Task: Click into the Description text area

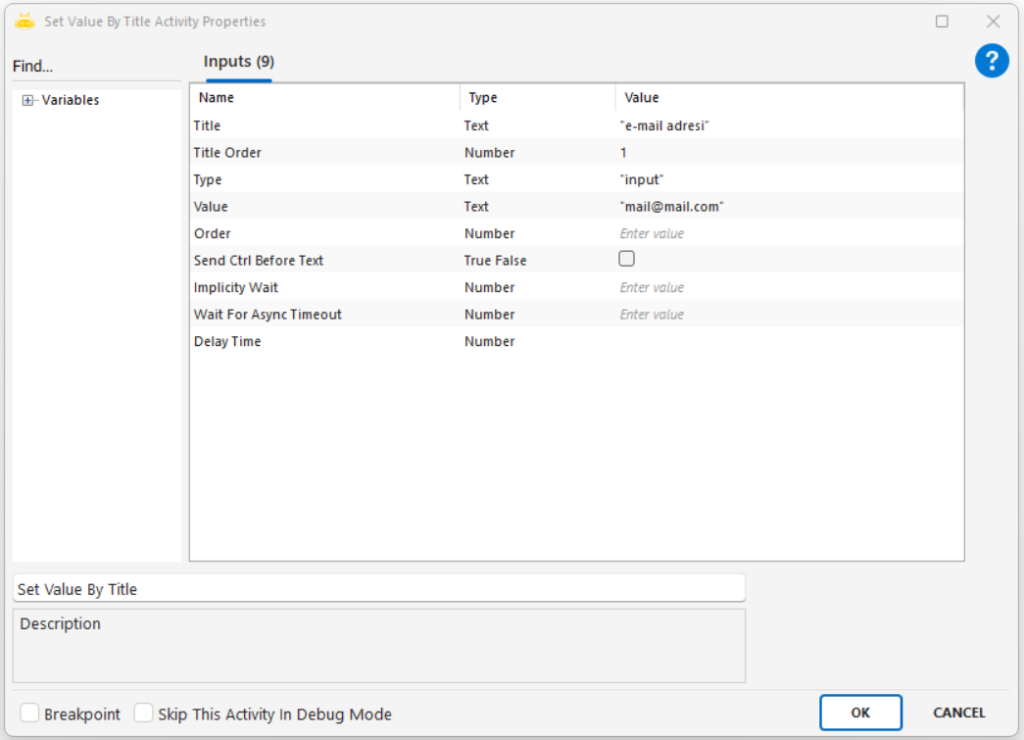Action: [378, 646]
